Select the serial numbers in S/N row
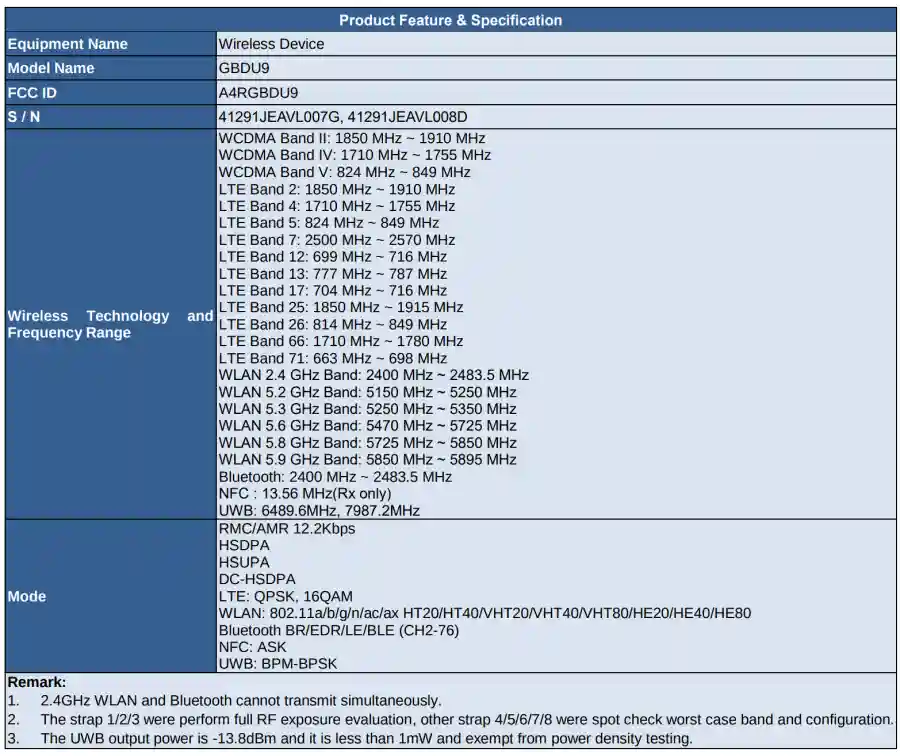Image resolution: width=900 pixels, height=756 pixels. pyautogui.click(x=343, y=116)
